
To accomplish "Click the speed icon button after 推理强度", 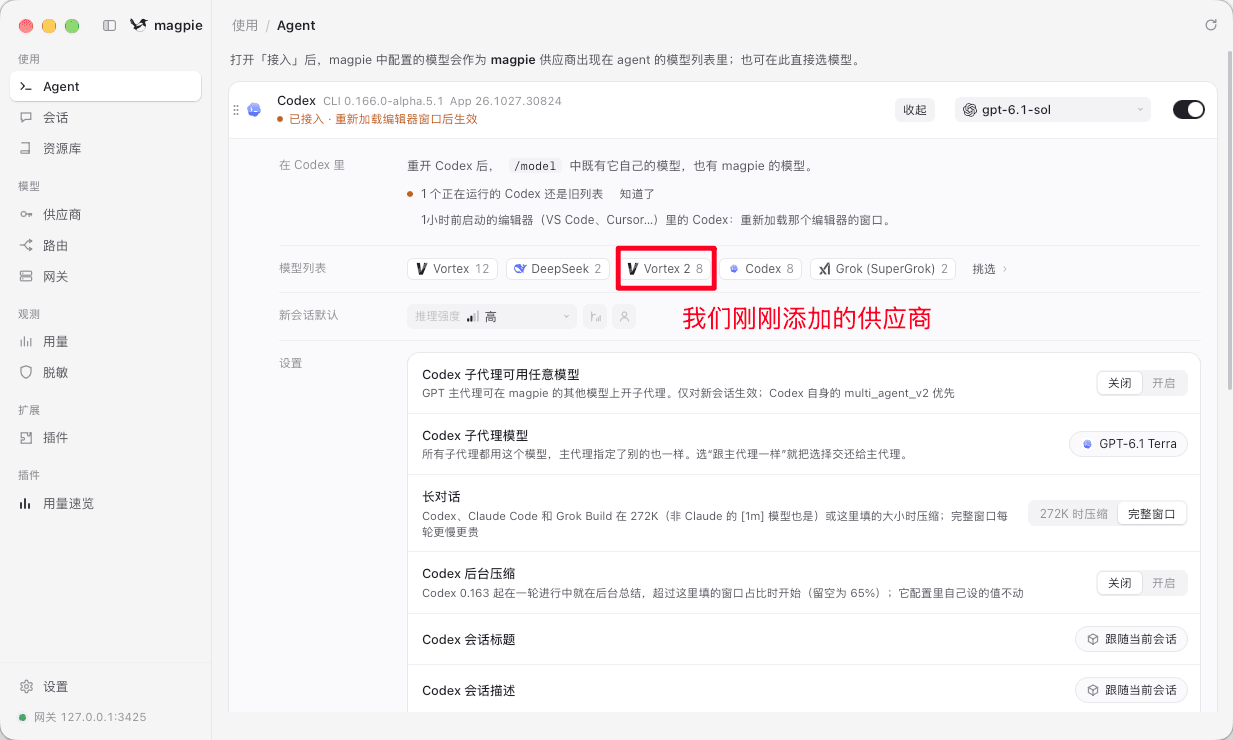I will (595, 317).
